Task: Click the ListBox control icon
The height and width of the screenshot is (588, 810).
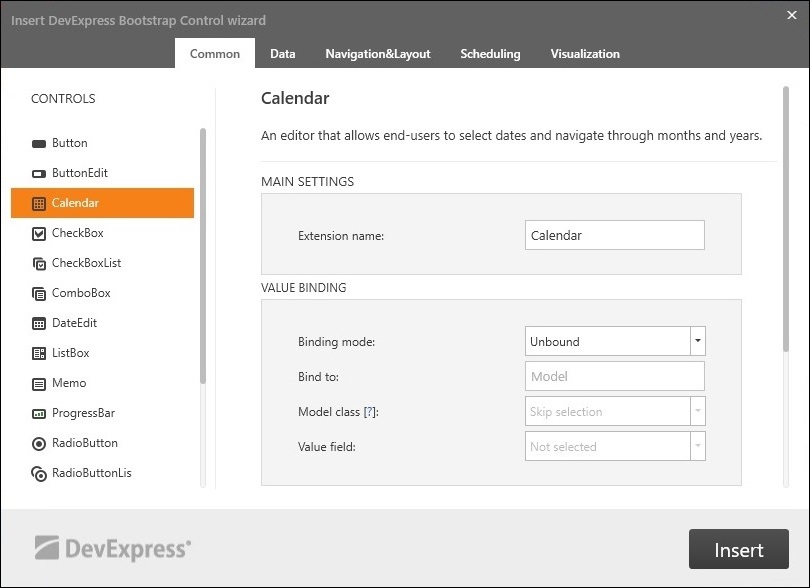Action: pyautogui.click(x=39, y=353)
